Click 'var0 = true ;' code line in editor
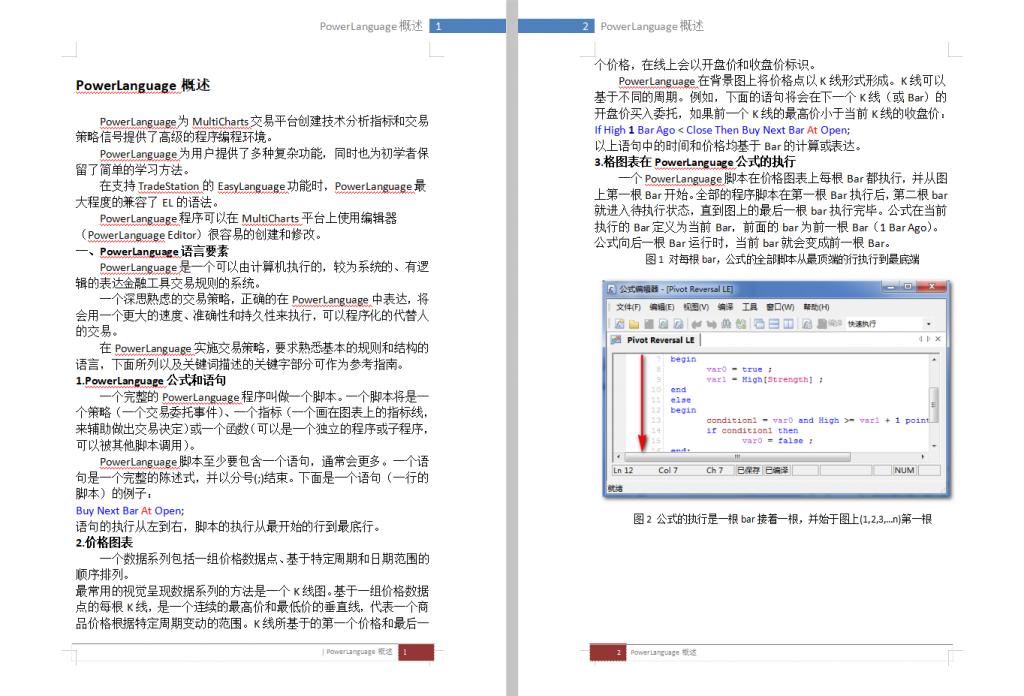Screen dimensions: 1024x696 [x=739, y=370]
